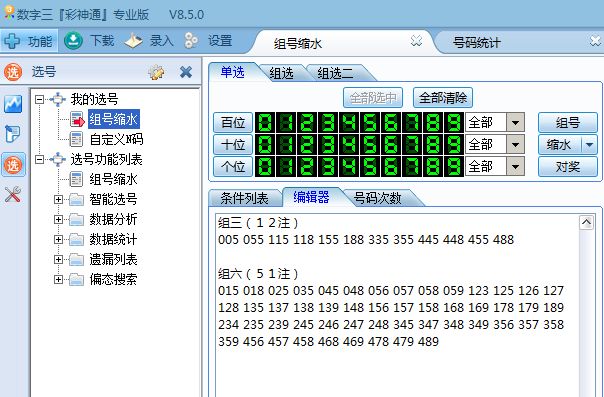The width and height of the screenshot is (604, 397).
Task: Click the 下载 download icon
Action: tap(73, 40)
